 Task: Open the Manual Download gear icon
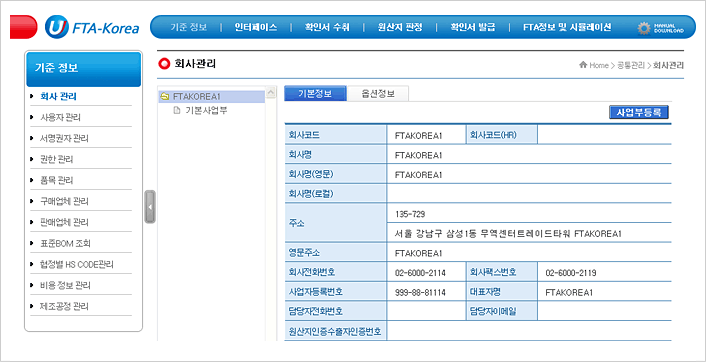click(x=644, y=28)
